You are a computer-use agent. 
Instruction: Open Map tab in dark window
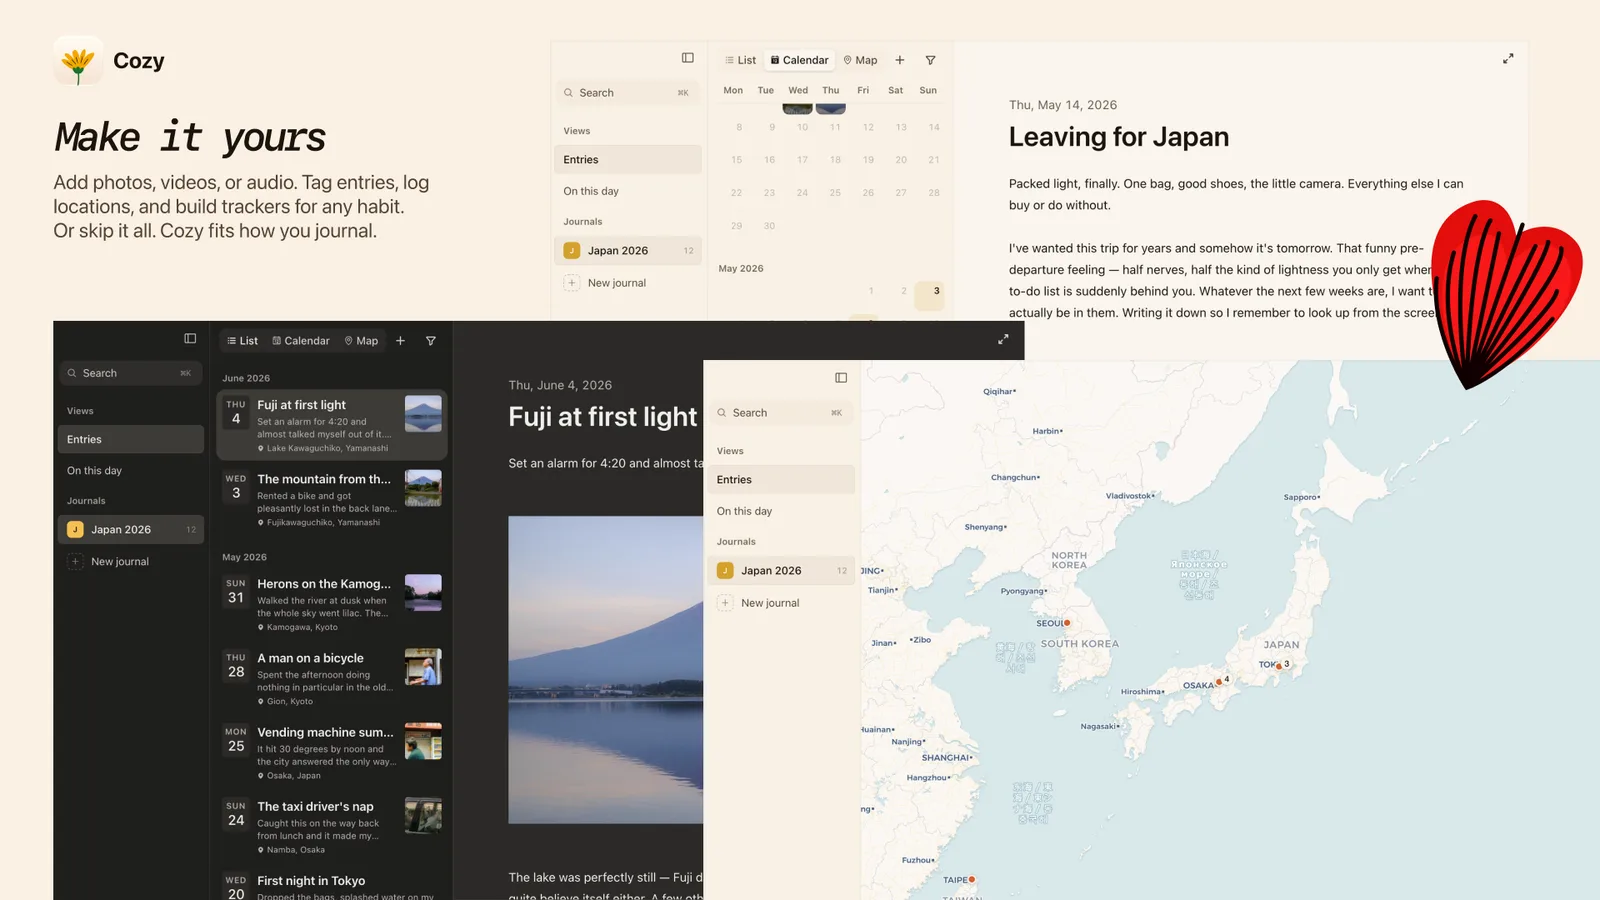click(x=361, y=341)
